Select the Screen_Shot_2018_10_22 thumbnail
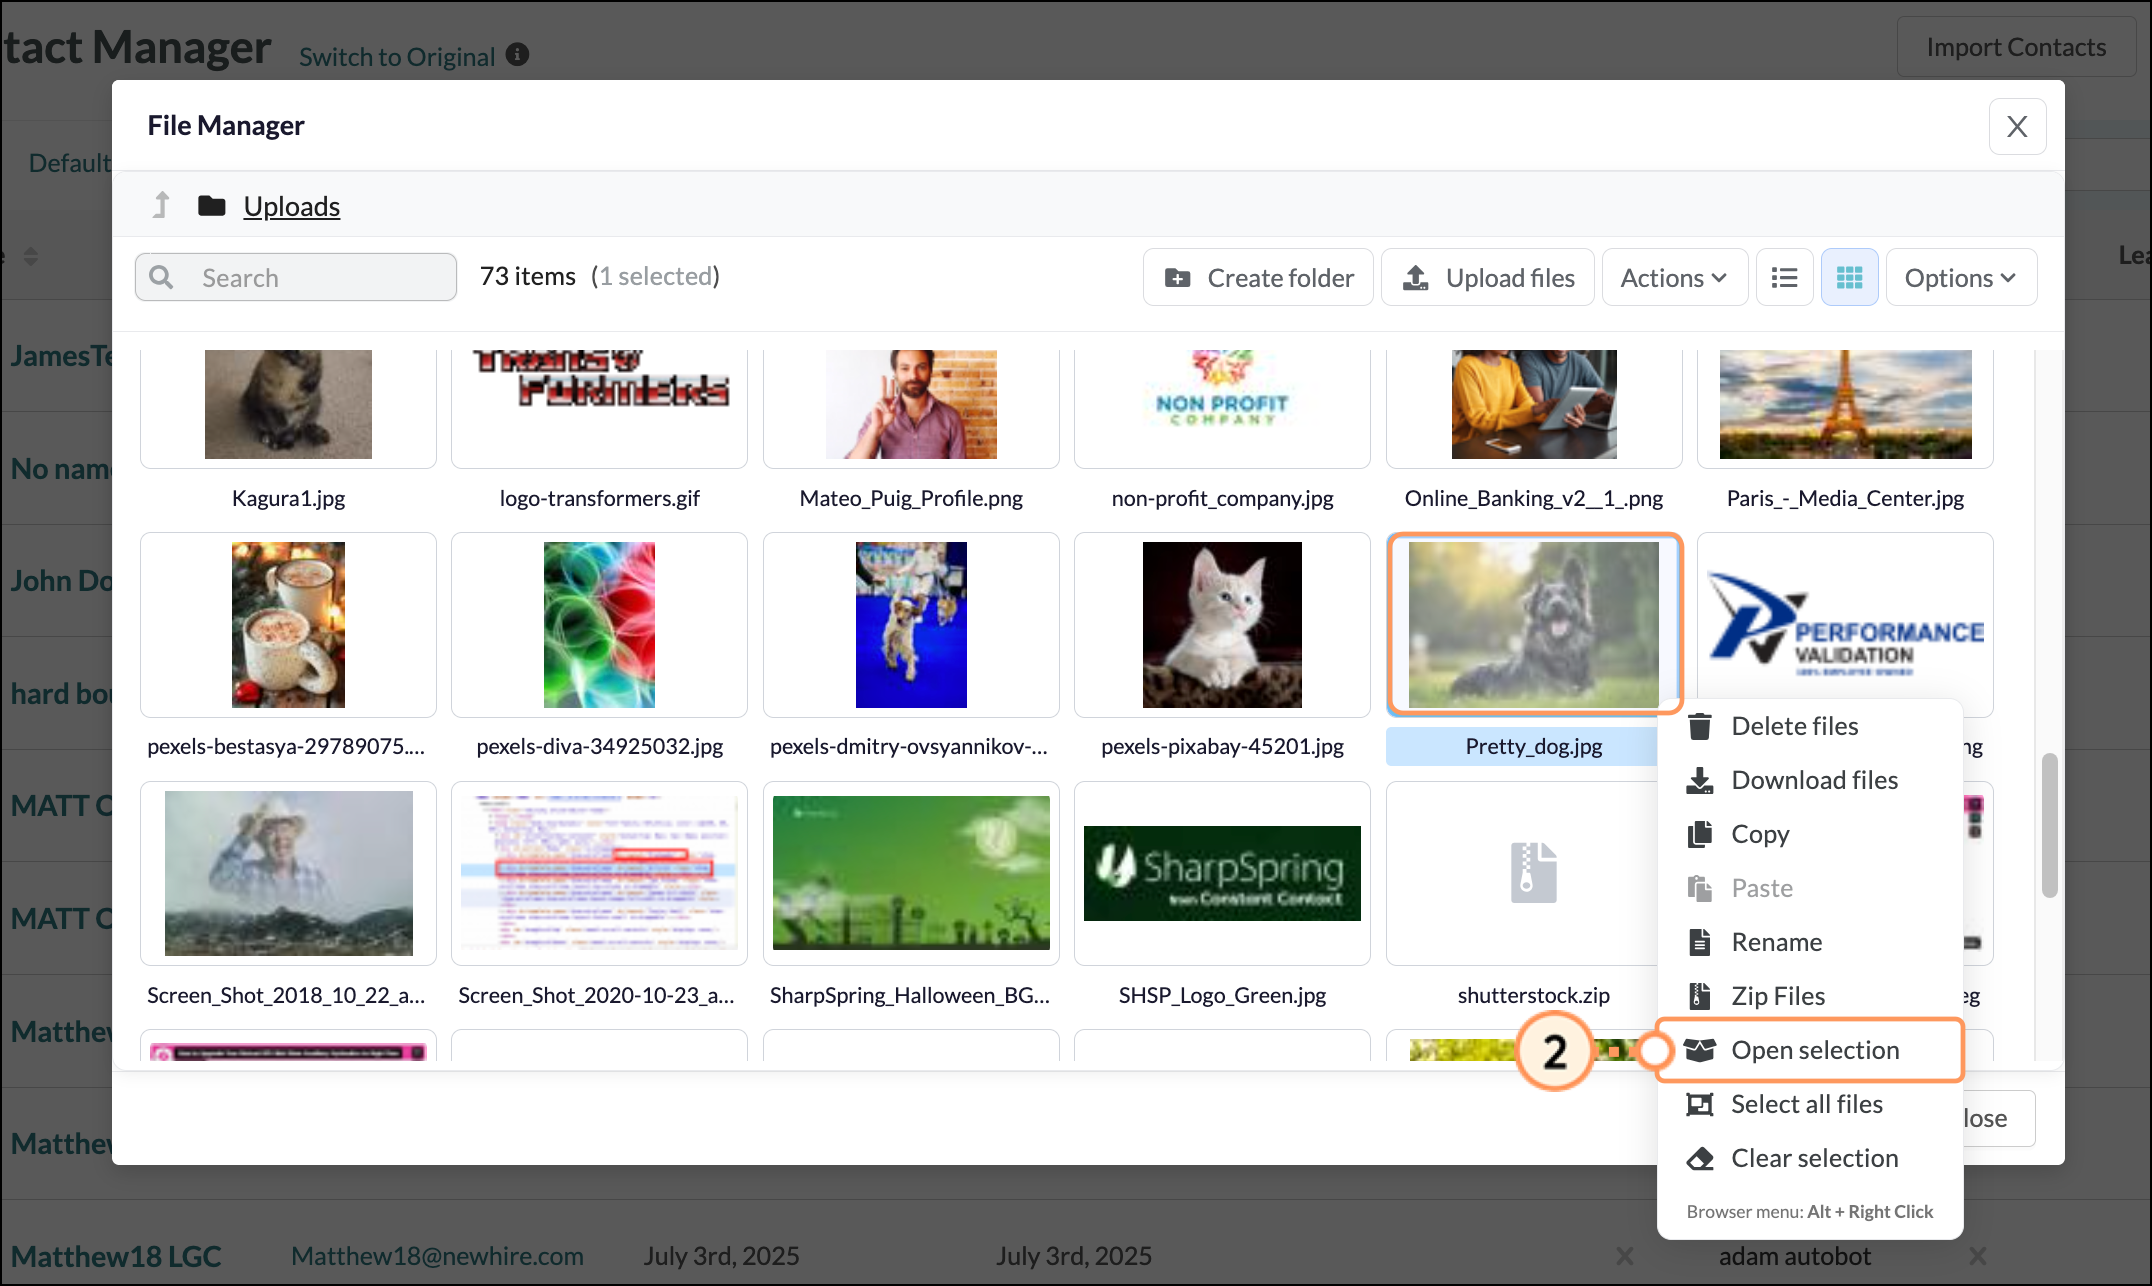 tap(288, 873)
